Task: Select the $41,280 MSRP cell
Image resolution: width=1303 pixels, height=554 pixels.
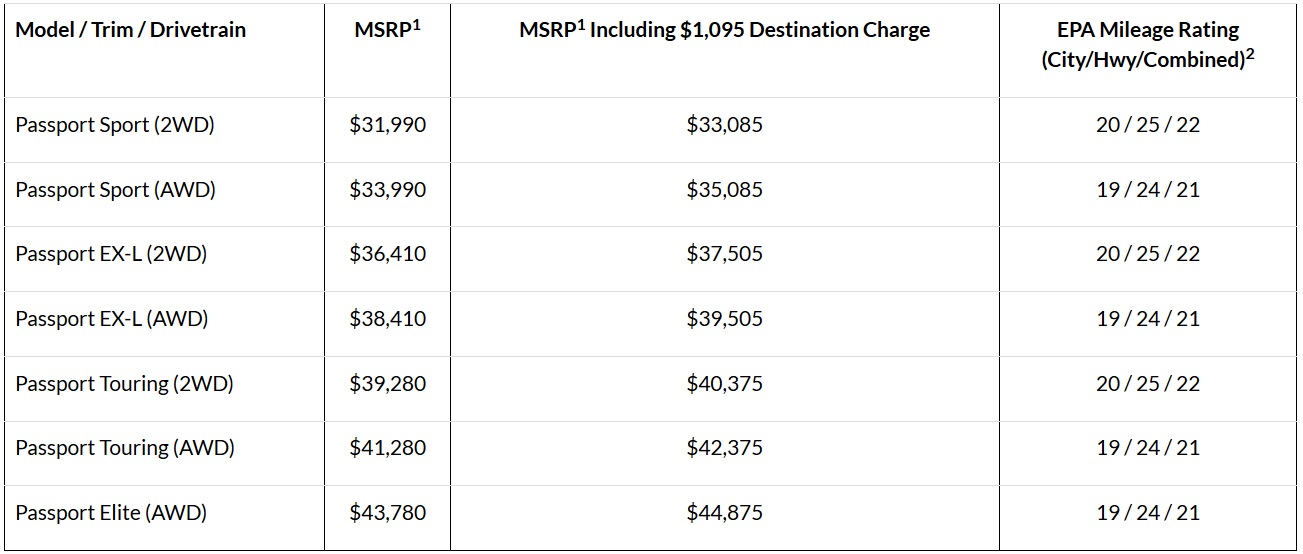Action: coord(387,448)
